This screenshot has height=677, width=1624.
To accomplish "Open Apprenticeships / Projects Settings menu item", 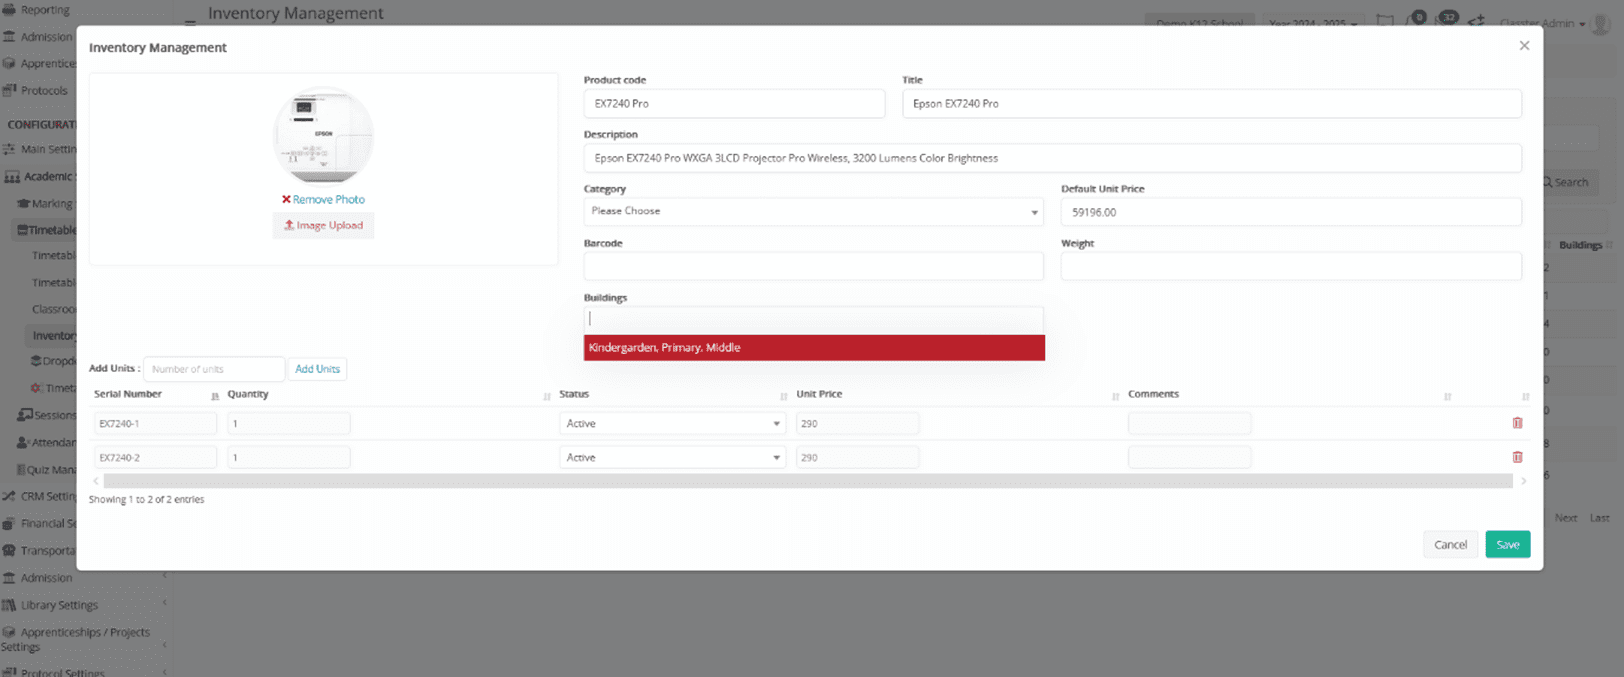I will [75, 639].
